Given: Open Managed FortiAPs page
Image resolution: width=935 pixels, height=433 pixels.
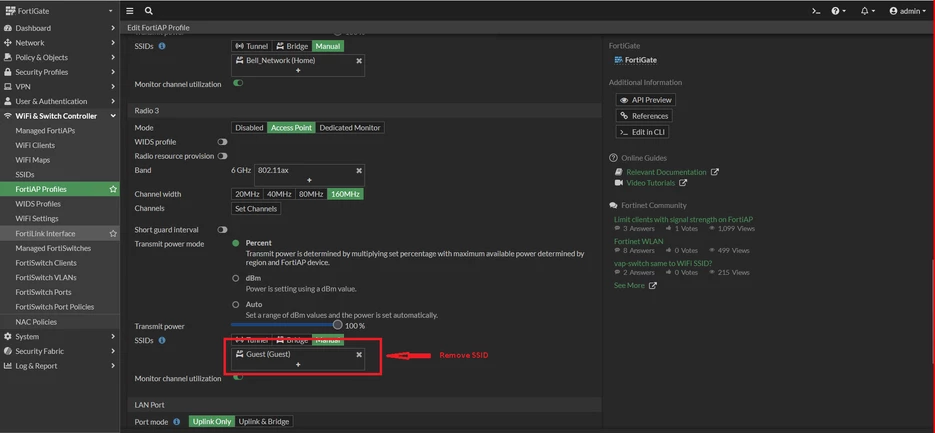Looking at the screenshot, I should (x=45, y=131).
